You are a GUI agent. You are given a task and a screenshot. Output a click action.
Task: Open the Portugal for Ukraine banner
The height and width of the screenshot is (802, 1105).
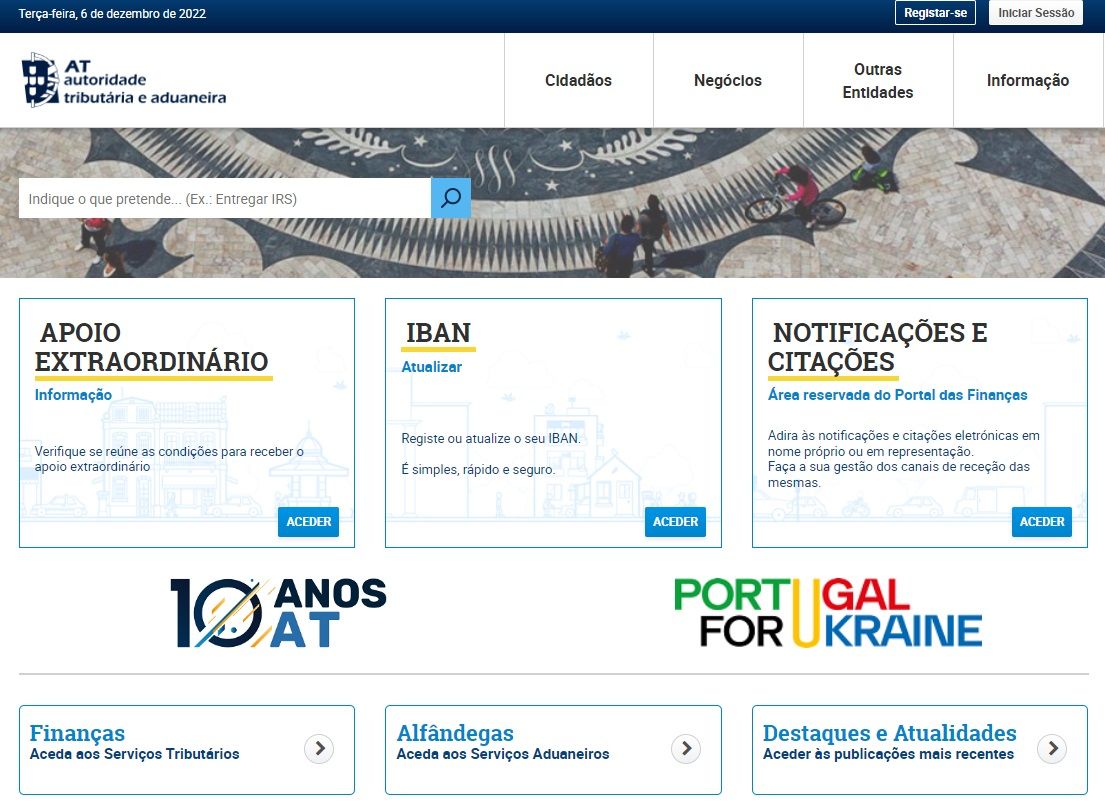[x=827, y=612]
